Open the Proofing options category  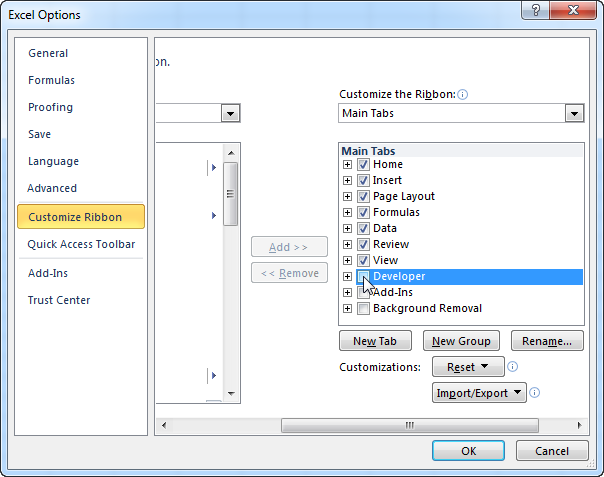coord(50,107)
